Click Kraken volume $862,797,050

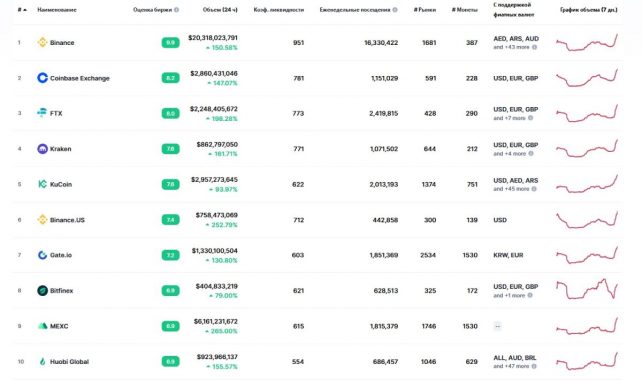click(217, 144)
